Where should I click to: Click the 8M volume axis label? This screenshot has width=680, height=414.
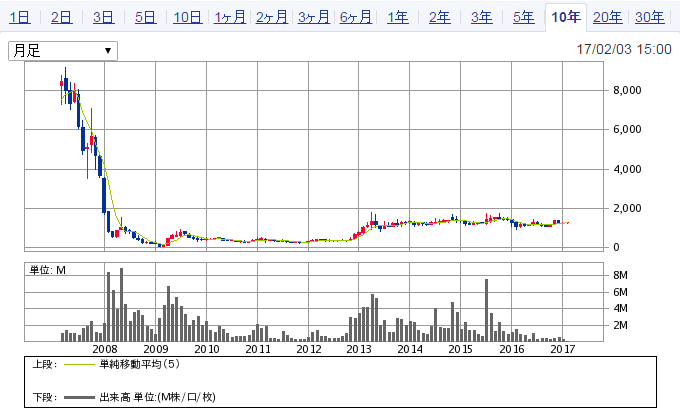click(620, 275)
